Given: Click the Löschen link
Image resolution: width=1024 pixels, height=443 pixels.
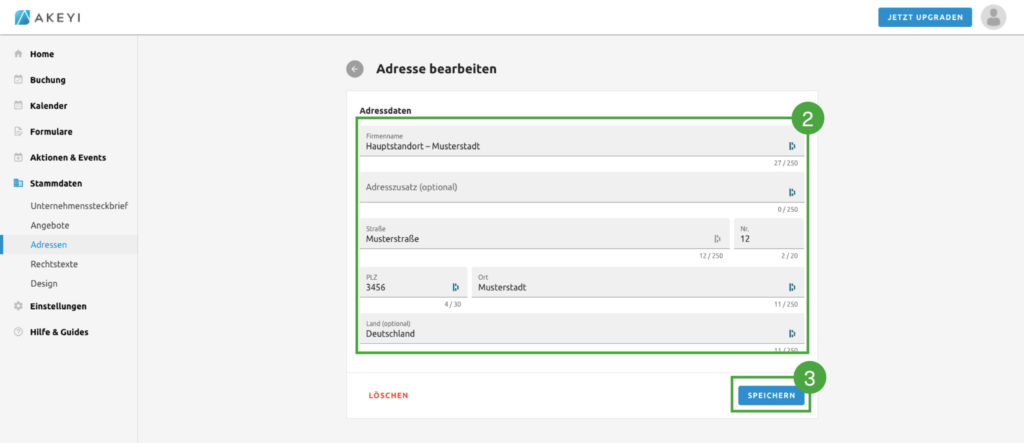Looking at the screenshot, I should click(x=388, y=396).
